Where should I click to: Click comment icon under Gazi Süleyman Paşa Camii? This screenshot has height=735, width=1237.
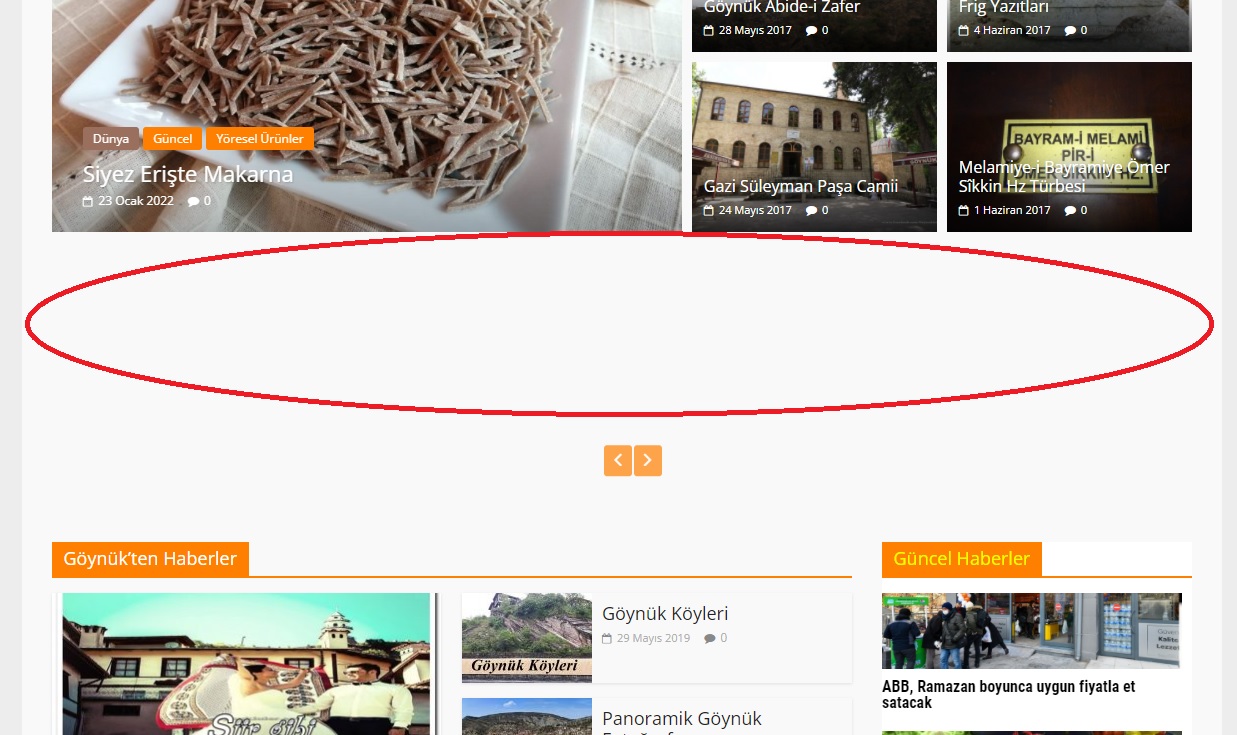tap(812, 211)
